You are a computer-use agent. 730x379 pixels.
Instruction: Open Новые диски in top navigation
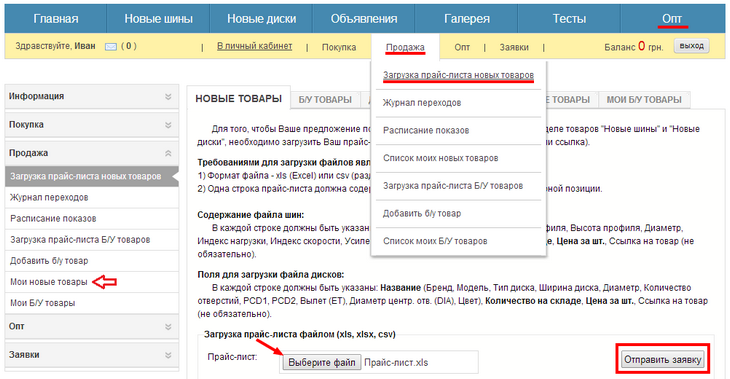(261, 19)
